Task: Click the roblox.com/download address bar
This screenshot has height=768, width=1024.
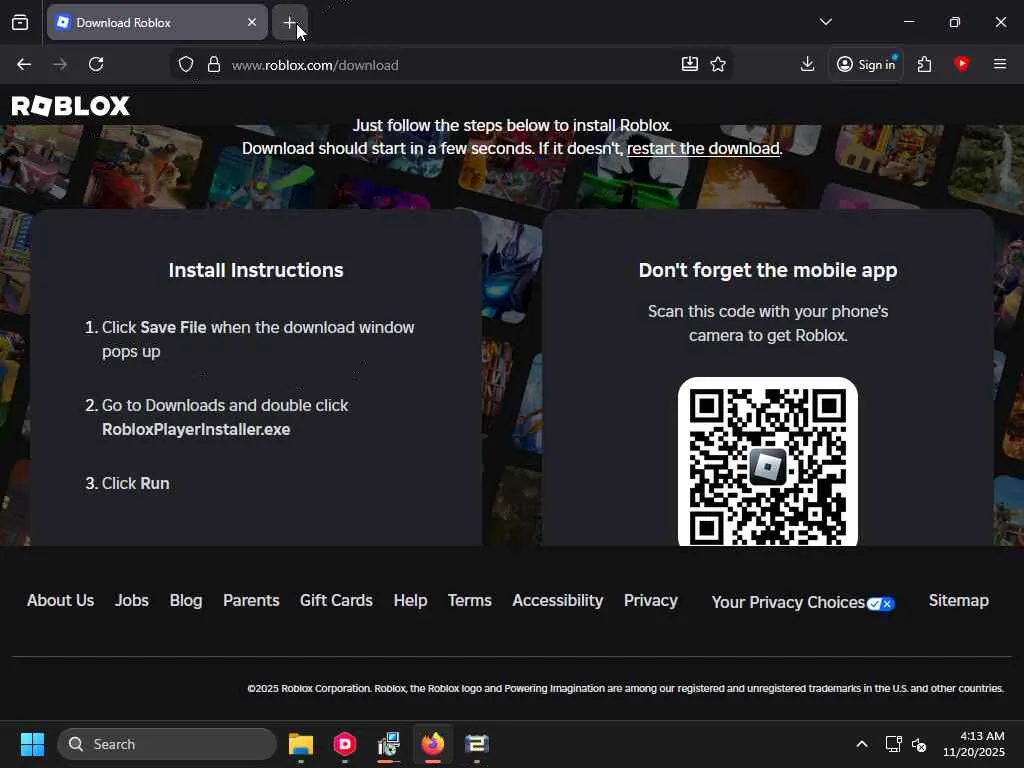Action: click(x=451, y=65)
